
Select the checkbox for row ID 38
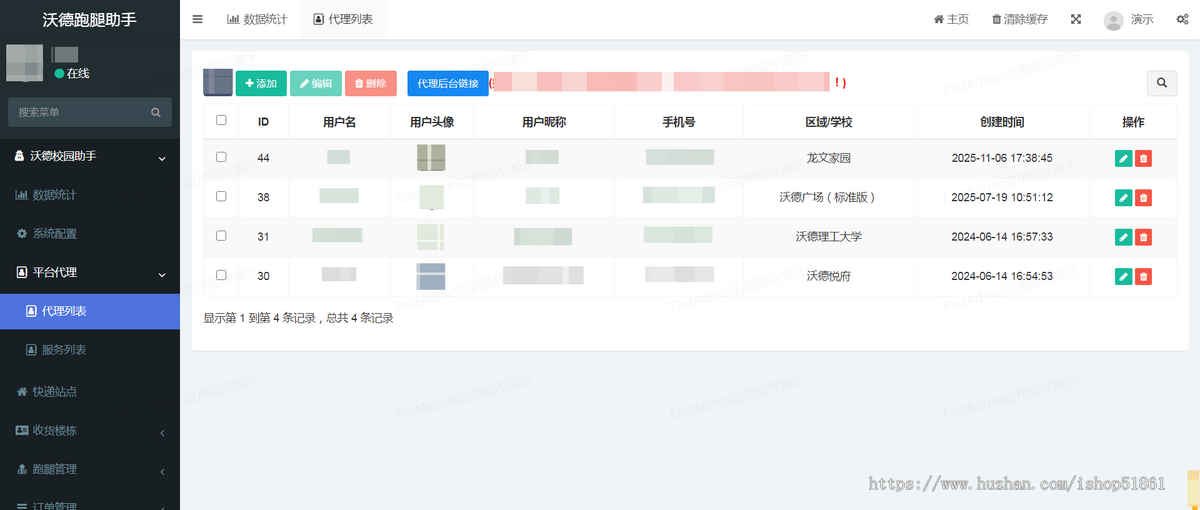[x=221, y=196]
